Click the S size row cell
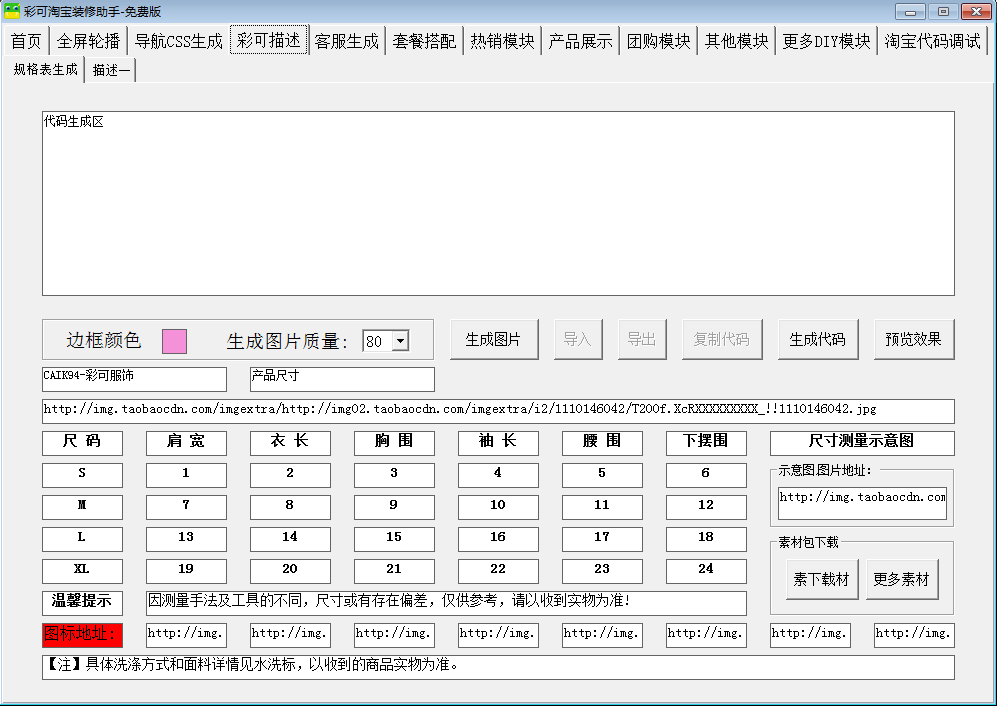Viewport: 997px width, 706px height. [82, 475]
